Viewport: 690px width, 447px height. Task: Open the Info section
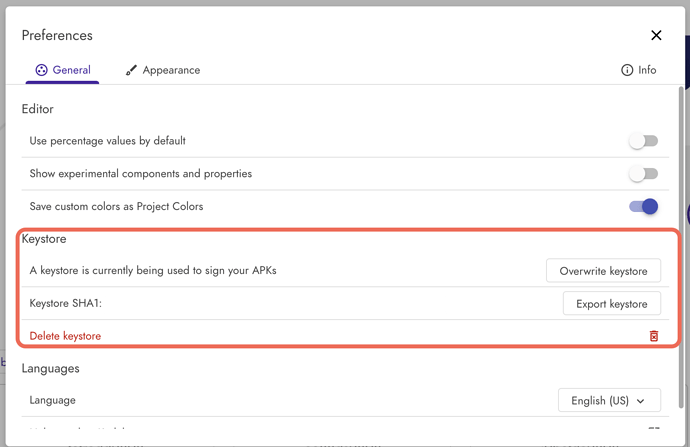(x=639, y=71)
